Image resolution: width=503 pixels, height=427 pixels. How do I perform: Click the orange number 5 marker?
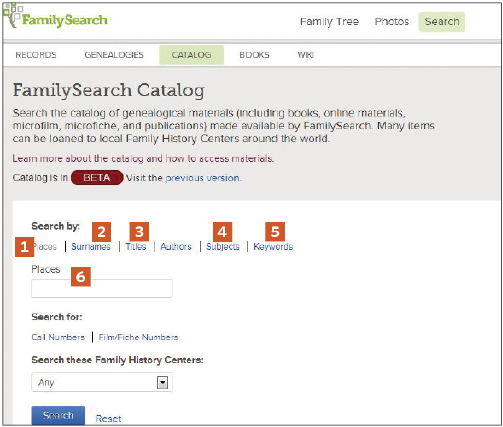coord(275,231)
